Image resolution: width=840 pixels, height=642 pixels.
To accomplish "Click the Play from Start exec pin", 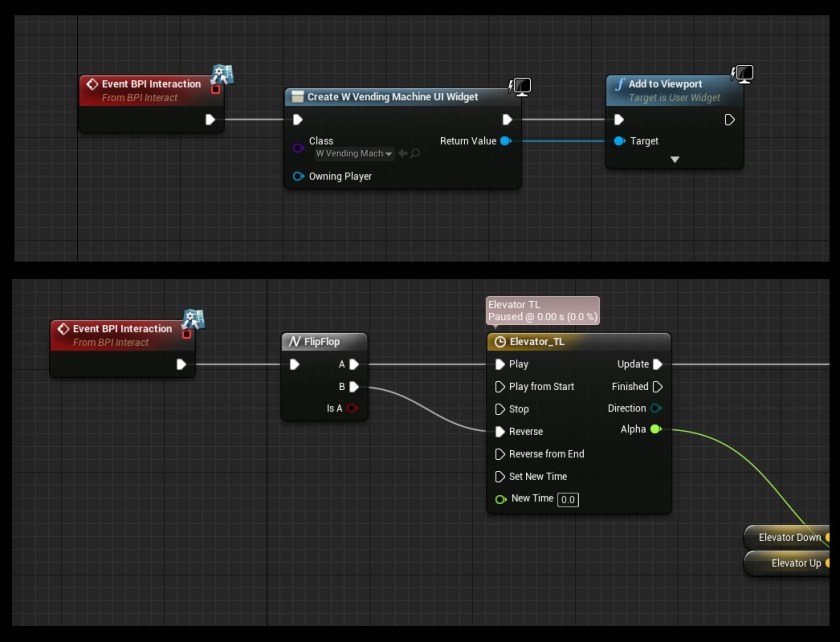I will [x=500, y=387].
